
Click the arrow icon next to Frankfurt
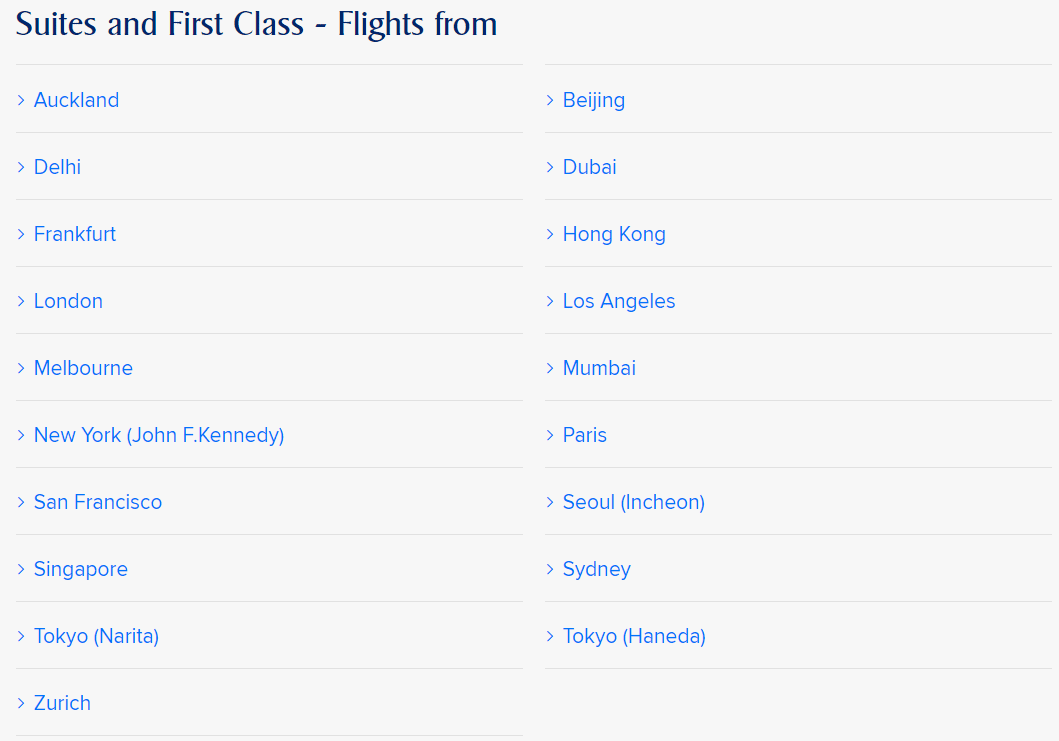pyautogui.click(x=21, y=234)
